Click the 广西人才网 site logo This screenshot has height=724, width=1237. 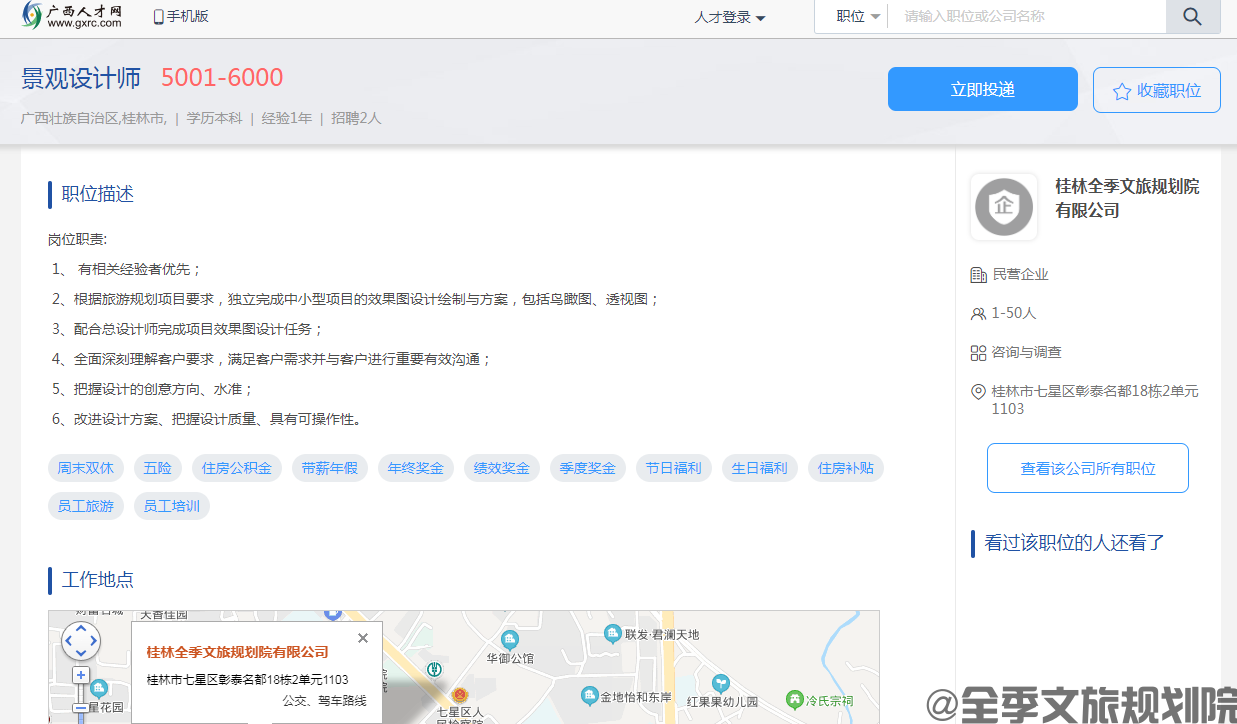click(x=71, y=16)
